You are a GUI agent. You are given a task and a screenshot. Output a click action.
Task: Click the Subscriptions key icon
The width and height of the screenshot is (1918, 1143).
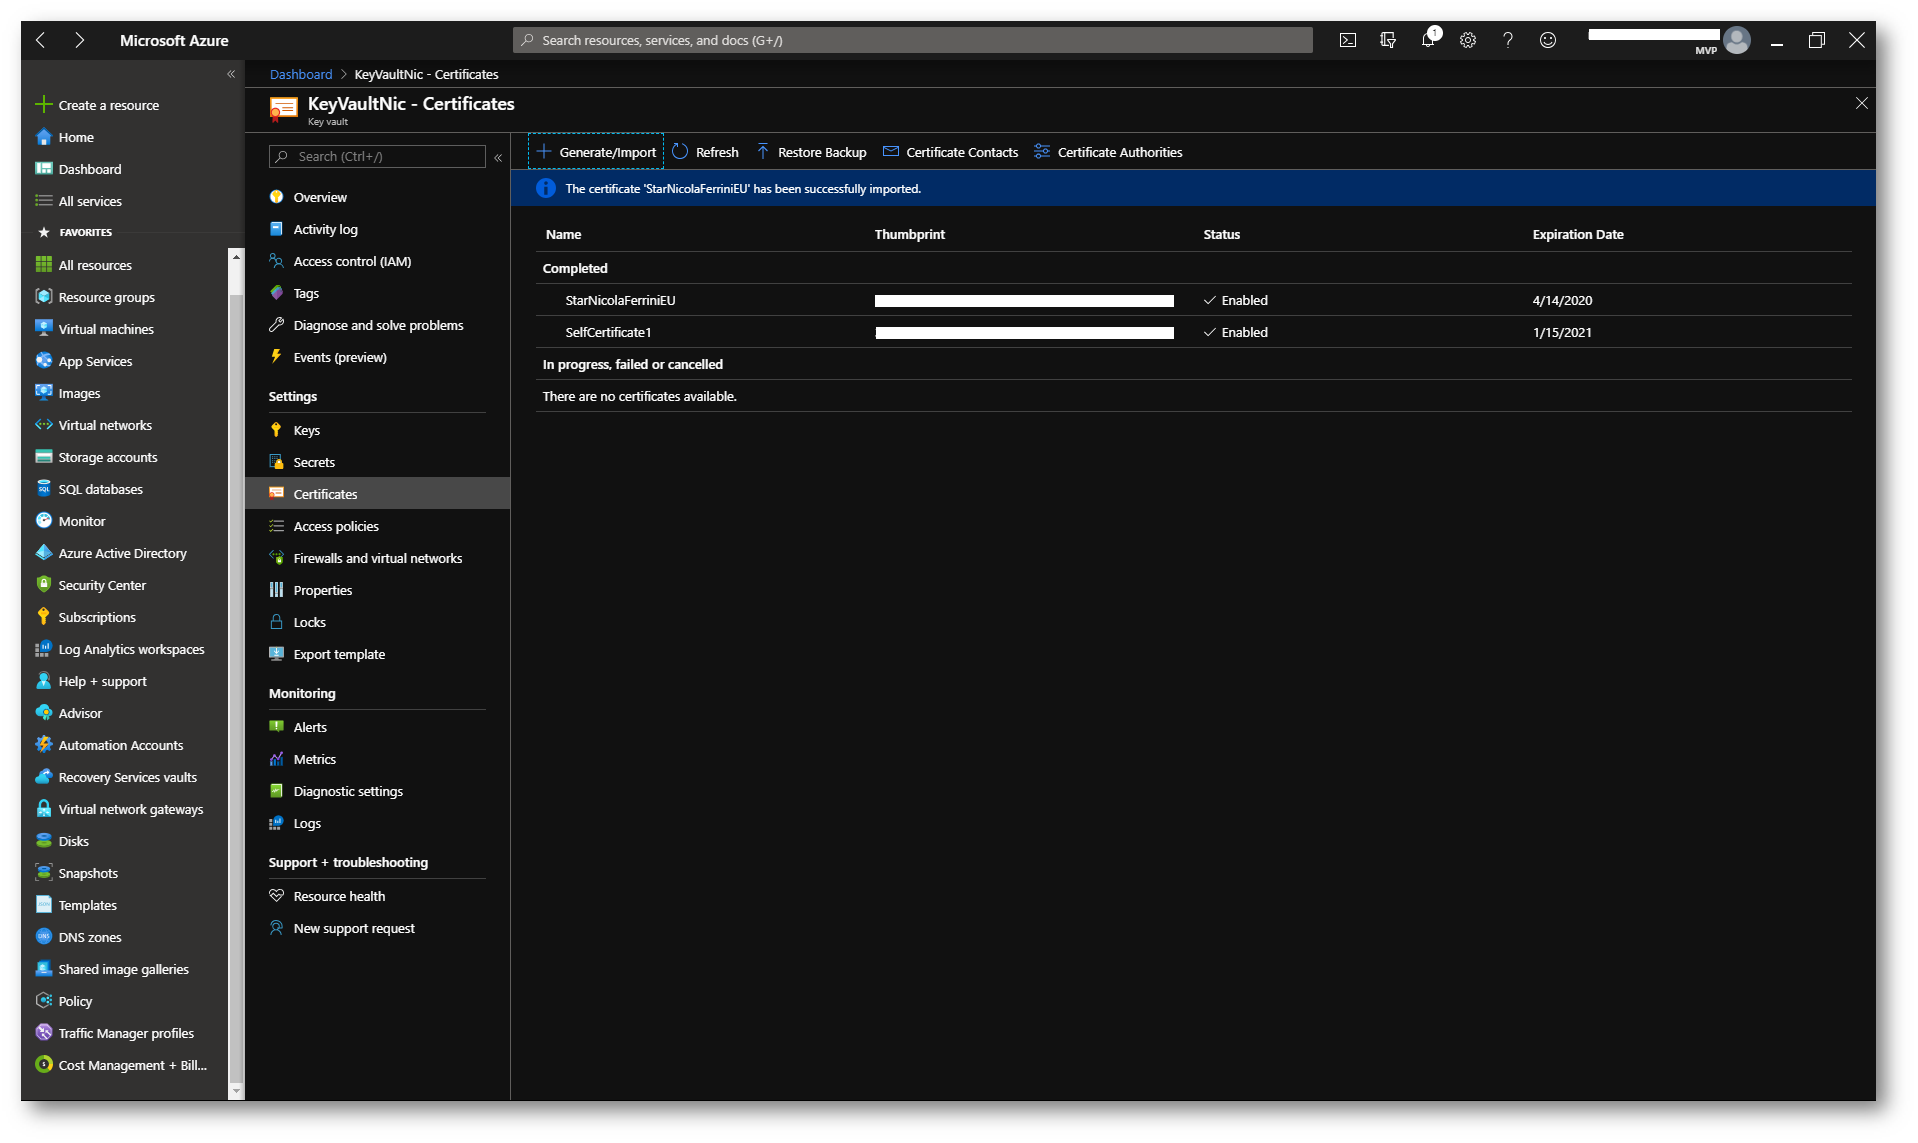43,616
